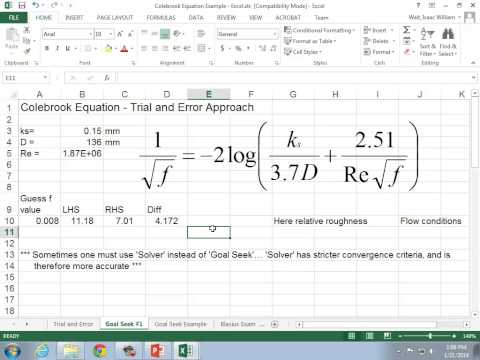Toggle Bold formatting
This screenshot has height=360, width=480.
(47, 49)
